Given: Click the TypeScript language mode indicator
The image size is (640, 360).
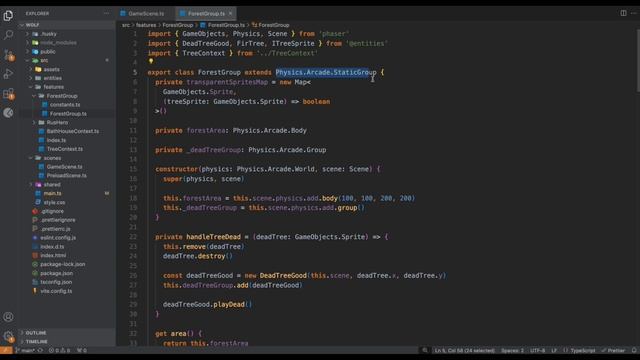Looking at the screenshot, I should (579, 350).
